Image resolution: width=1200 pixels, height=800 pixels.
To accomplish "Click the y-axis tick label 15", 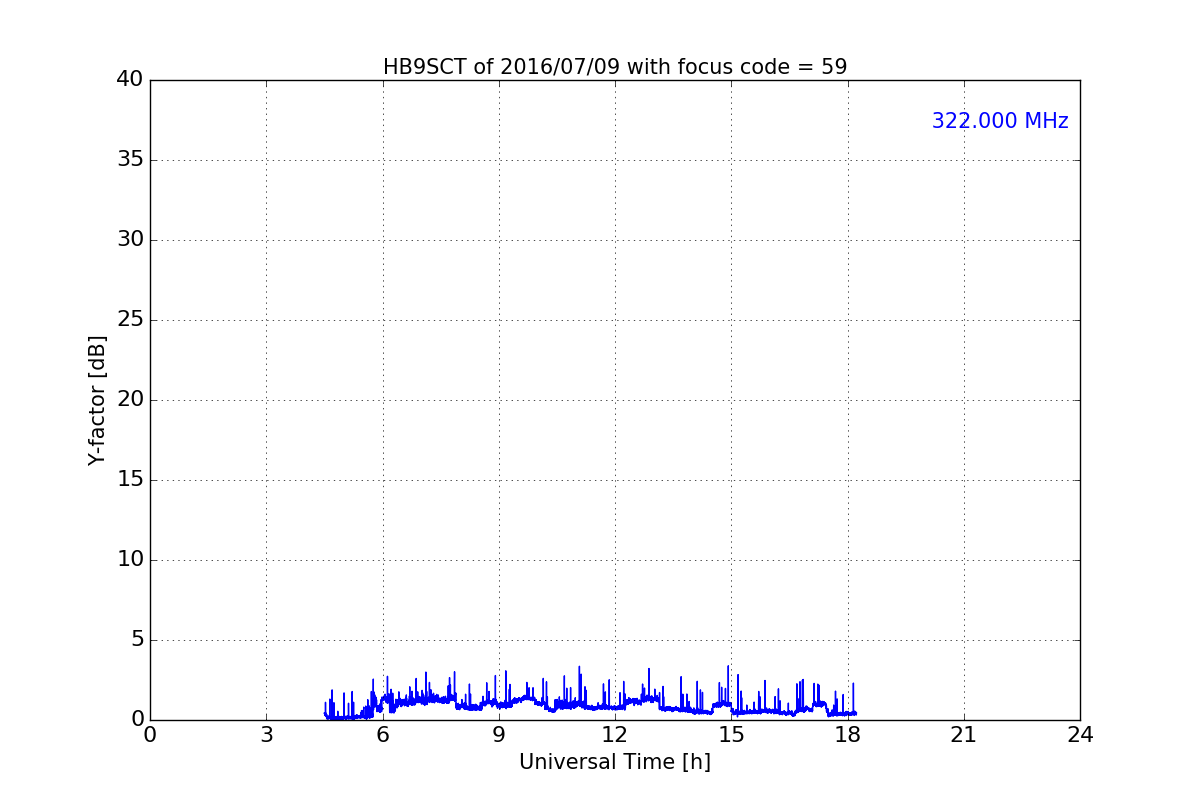I will 130,480.
